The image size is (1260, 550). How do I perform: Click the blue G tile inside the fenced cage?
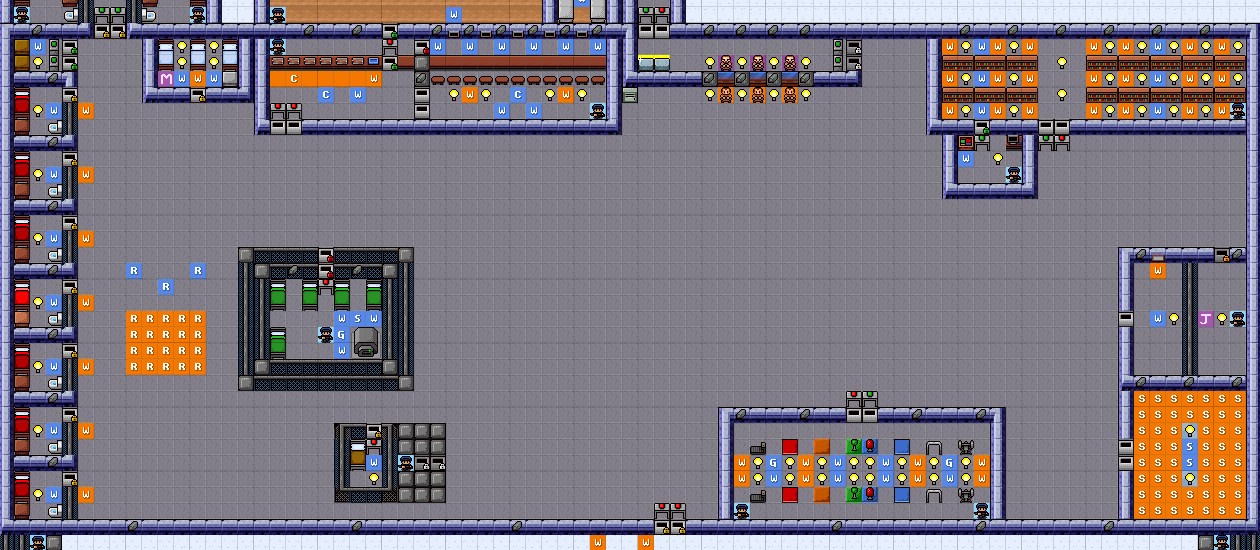[342, 334]
